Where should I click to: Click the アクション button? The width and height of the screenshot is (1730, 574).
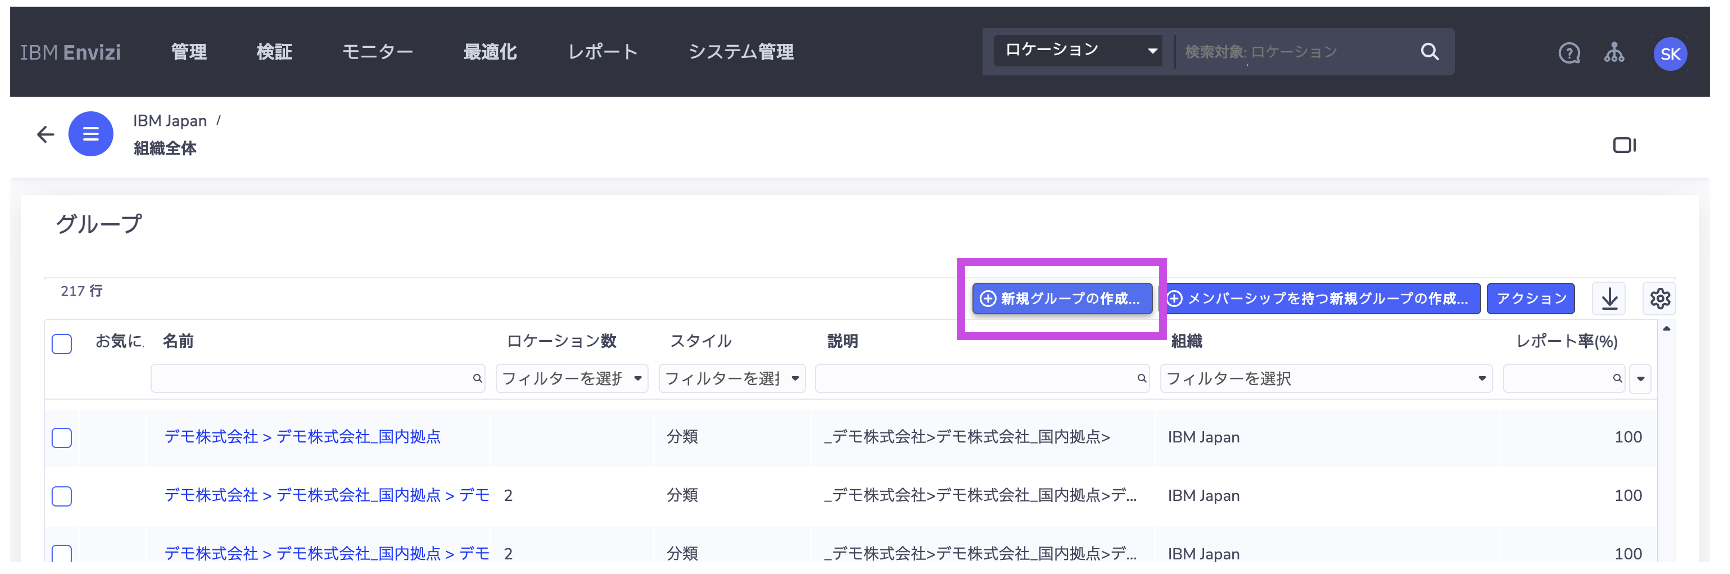(x=1531, y=298)
